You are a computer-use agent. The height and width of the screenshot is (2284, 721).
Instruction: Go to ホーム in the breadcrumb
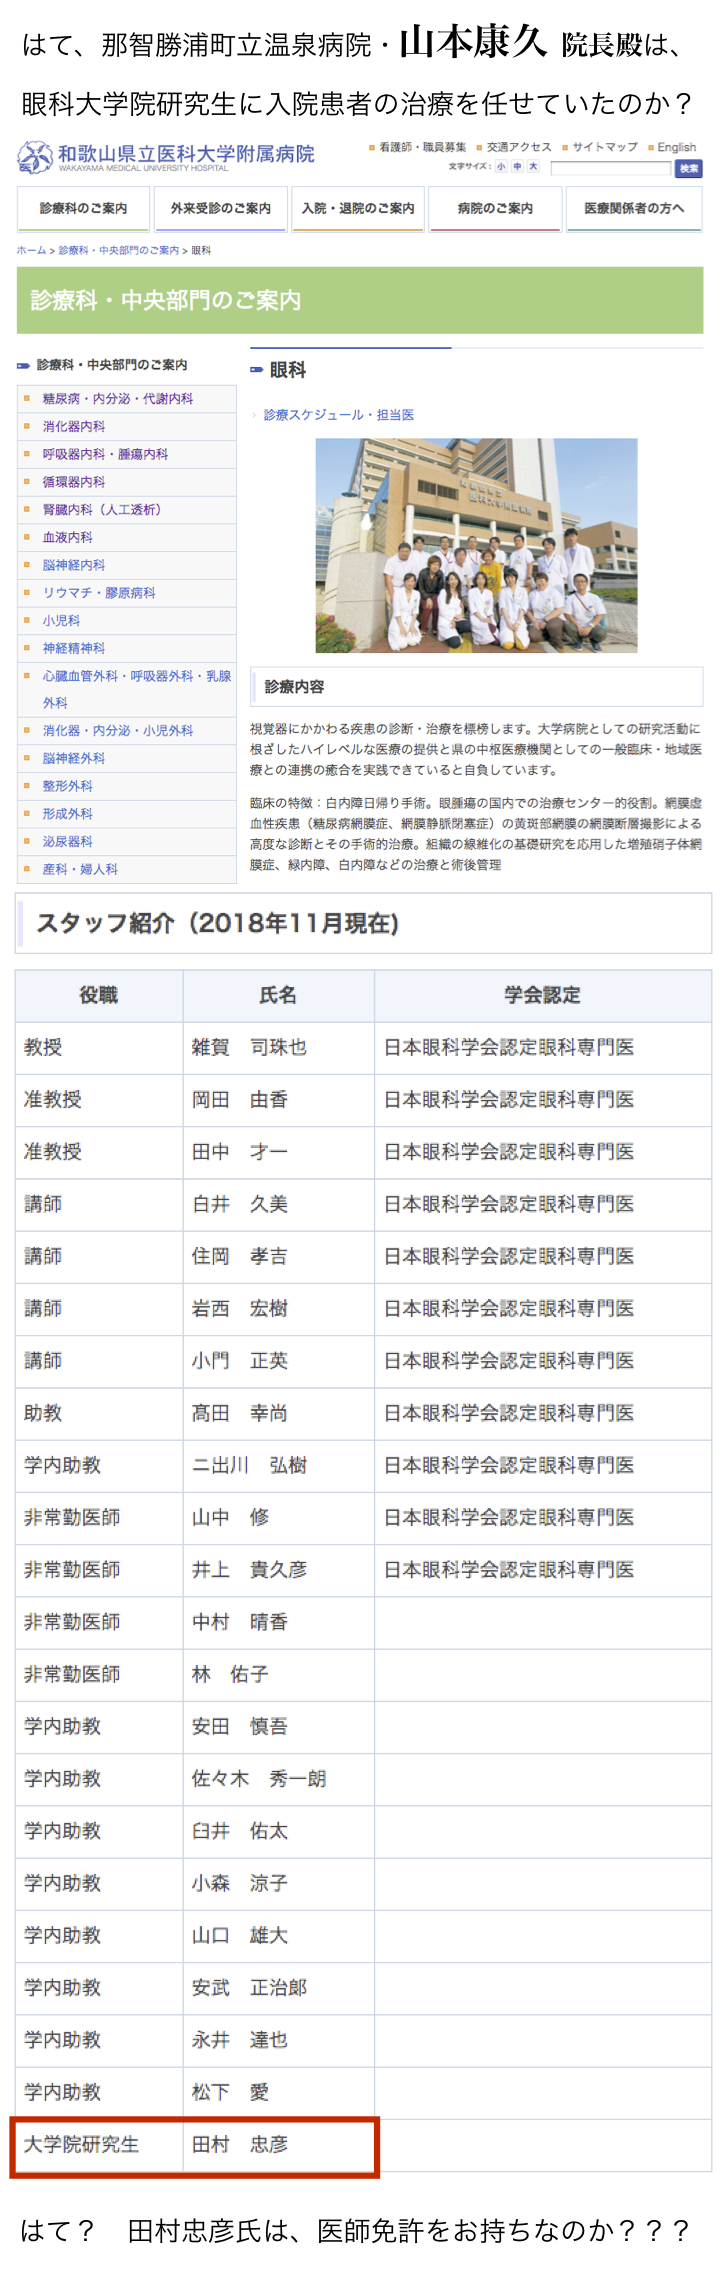point(31,250)
